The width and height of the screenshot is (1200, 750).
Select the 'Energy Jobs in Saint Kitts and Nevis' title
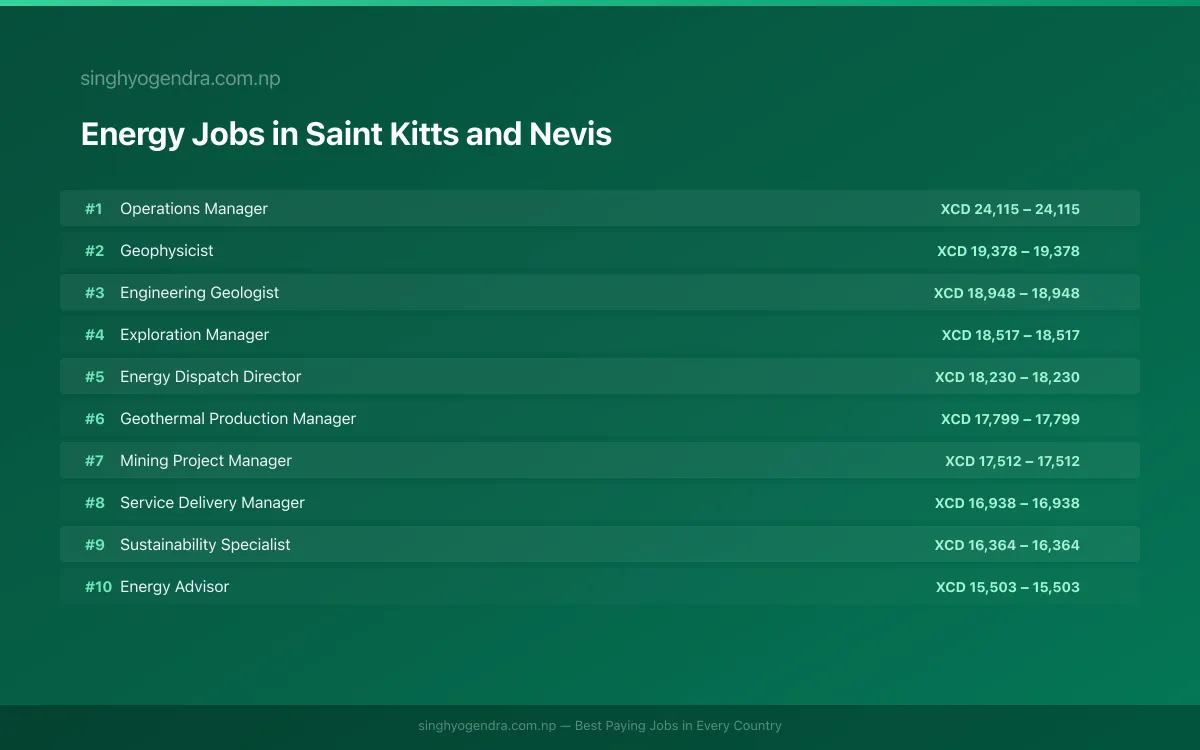pos(346,134)
